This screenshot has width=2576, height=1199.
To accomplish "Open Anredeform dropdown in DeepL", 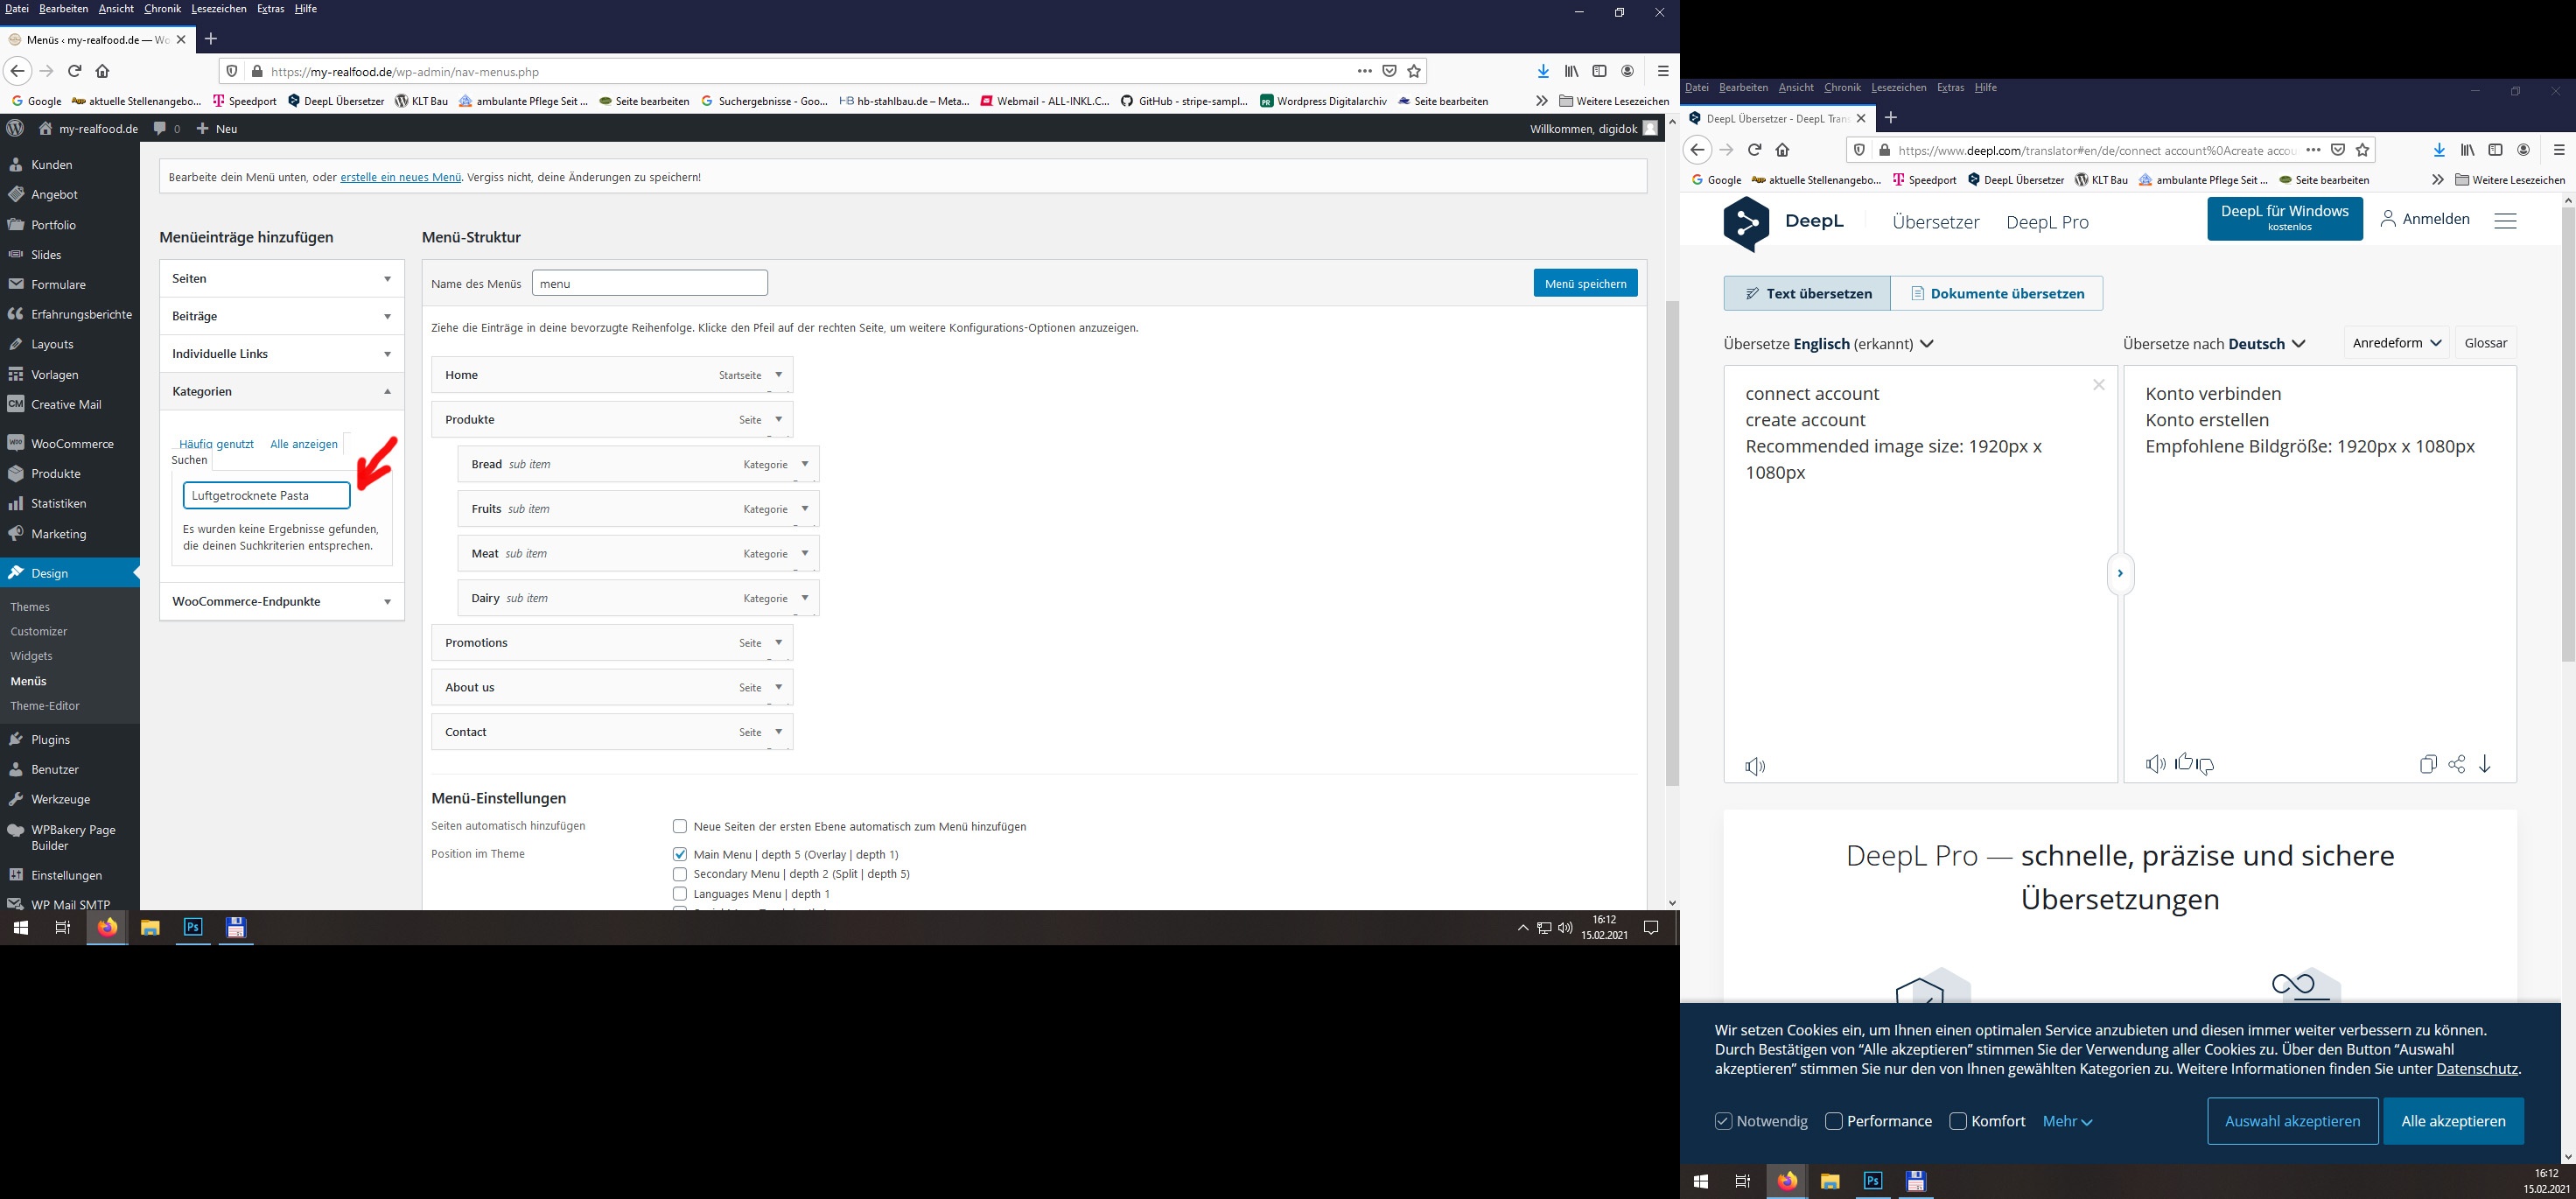I will 2396,343.
